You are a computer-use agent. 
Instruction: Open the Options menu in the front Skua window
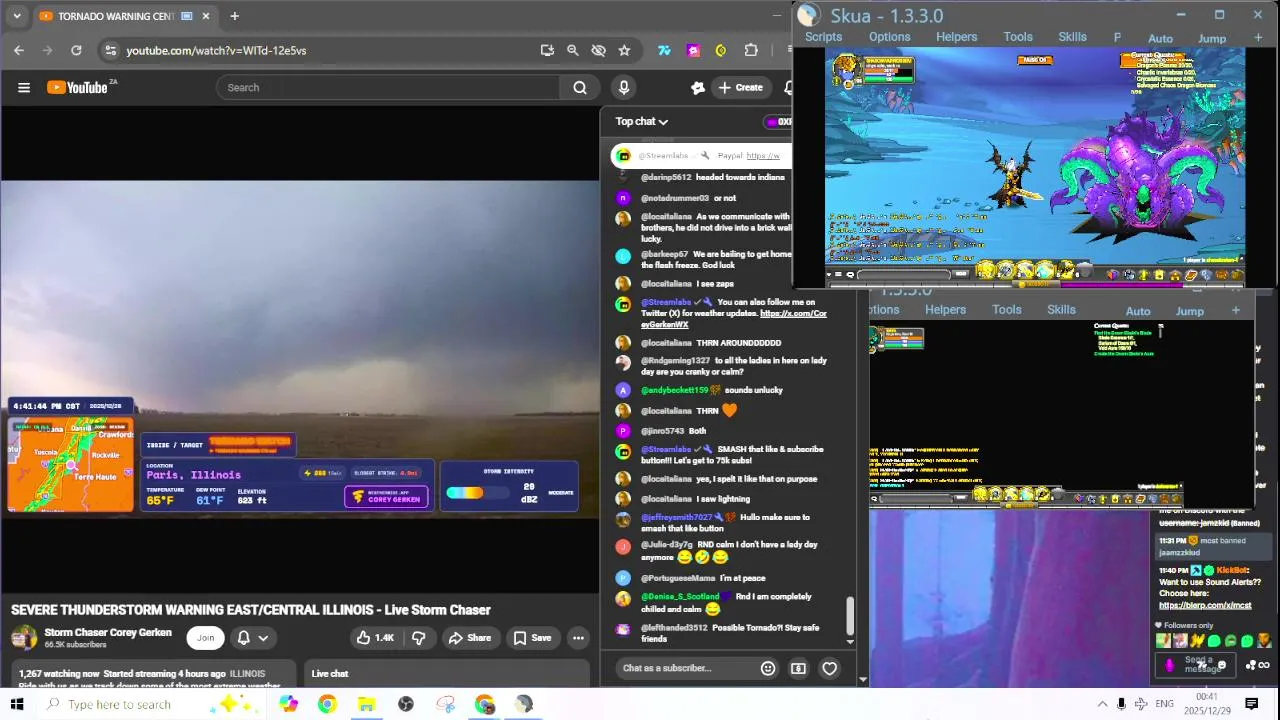[889, 37]
